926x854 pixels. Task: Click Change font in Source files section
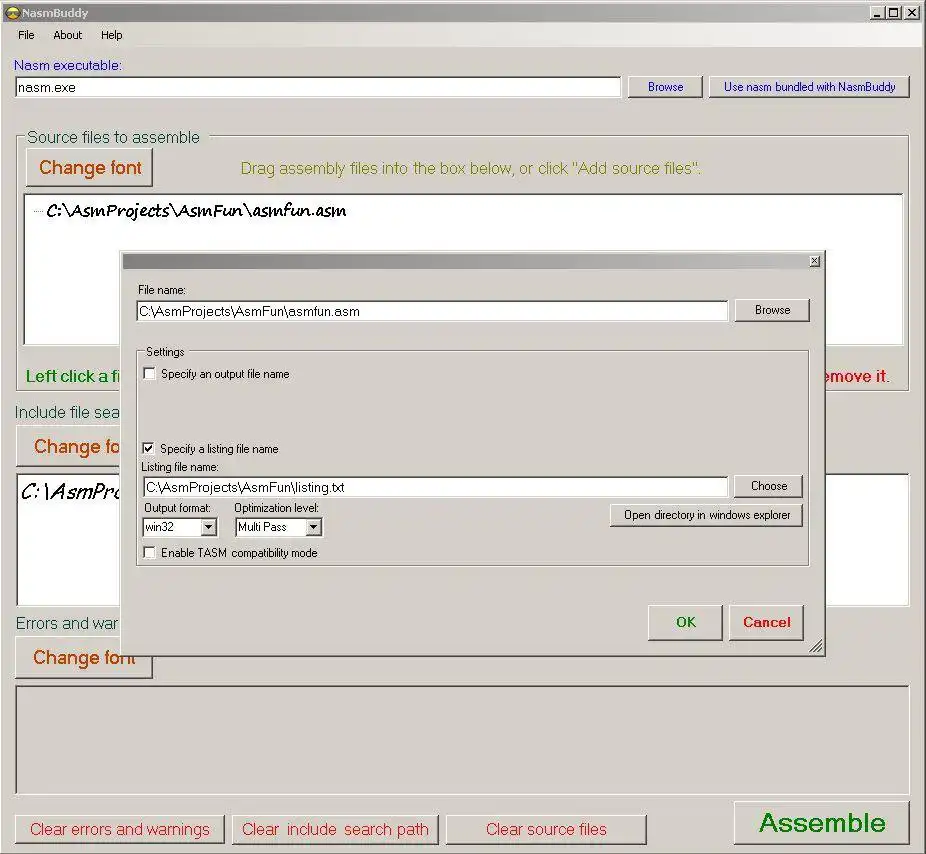click(90, 168)
